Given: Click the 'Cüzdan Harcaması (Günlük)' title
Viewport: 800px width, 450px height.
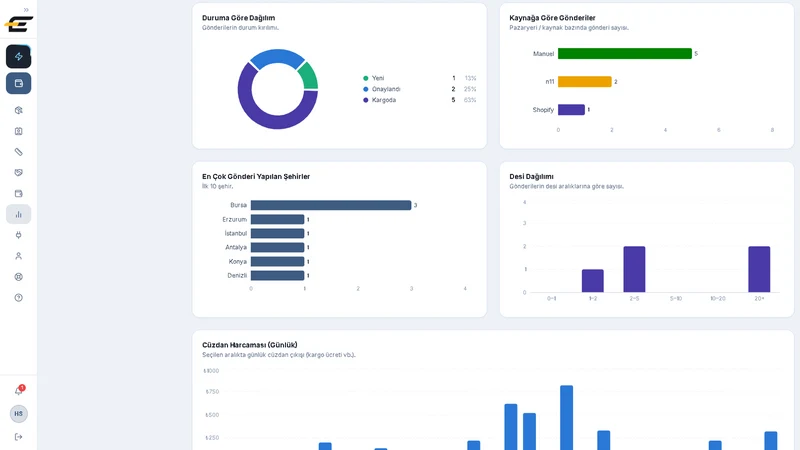Looking at the screenshot, I should coord(249,345).
